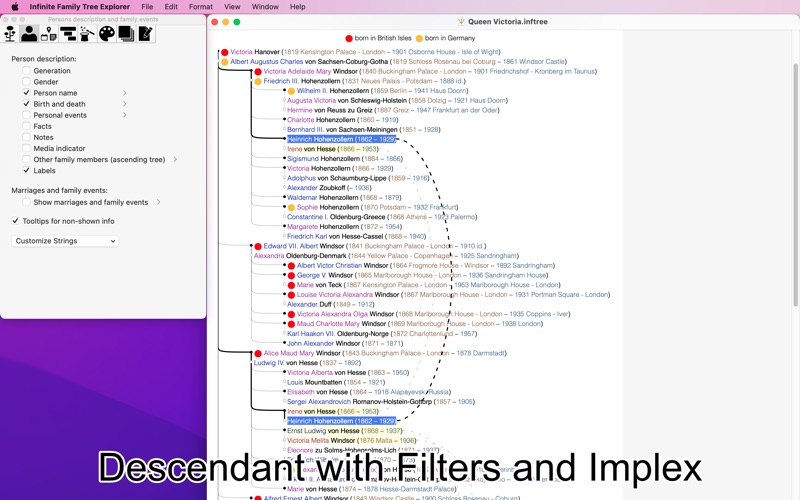Click the orange 'born in Germany' legend swatch

pyautogui.click(x=419, y=38)
